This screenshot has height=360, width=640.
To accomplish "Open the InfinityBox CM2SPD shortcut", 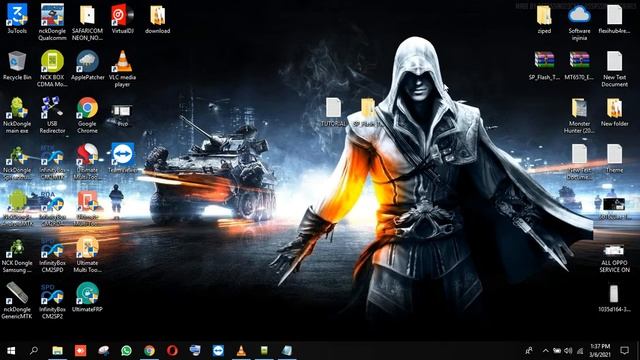I will click(52, 254).
